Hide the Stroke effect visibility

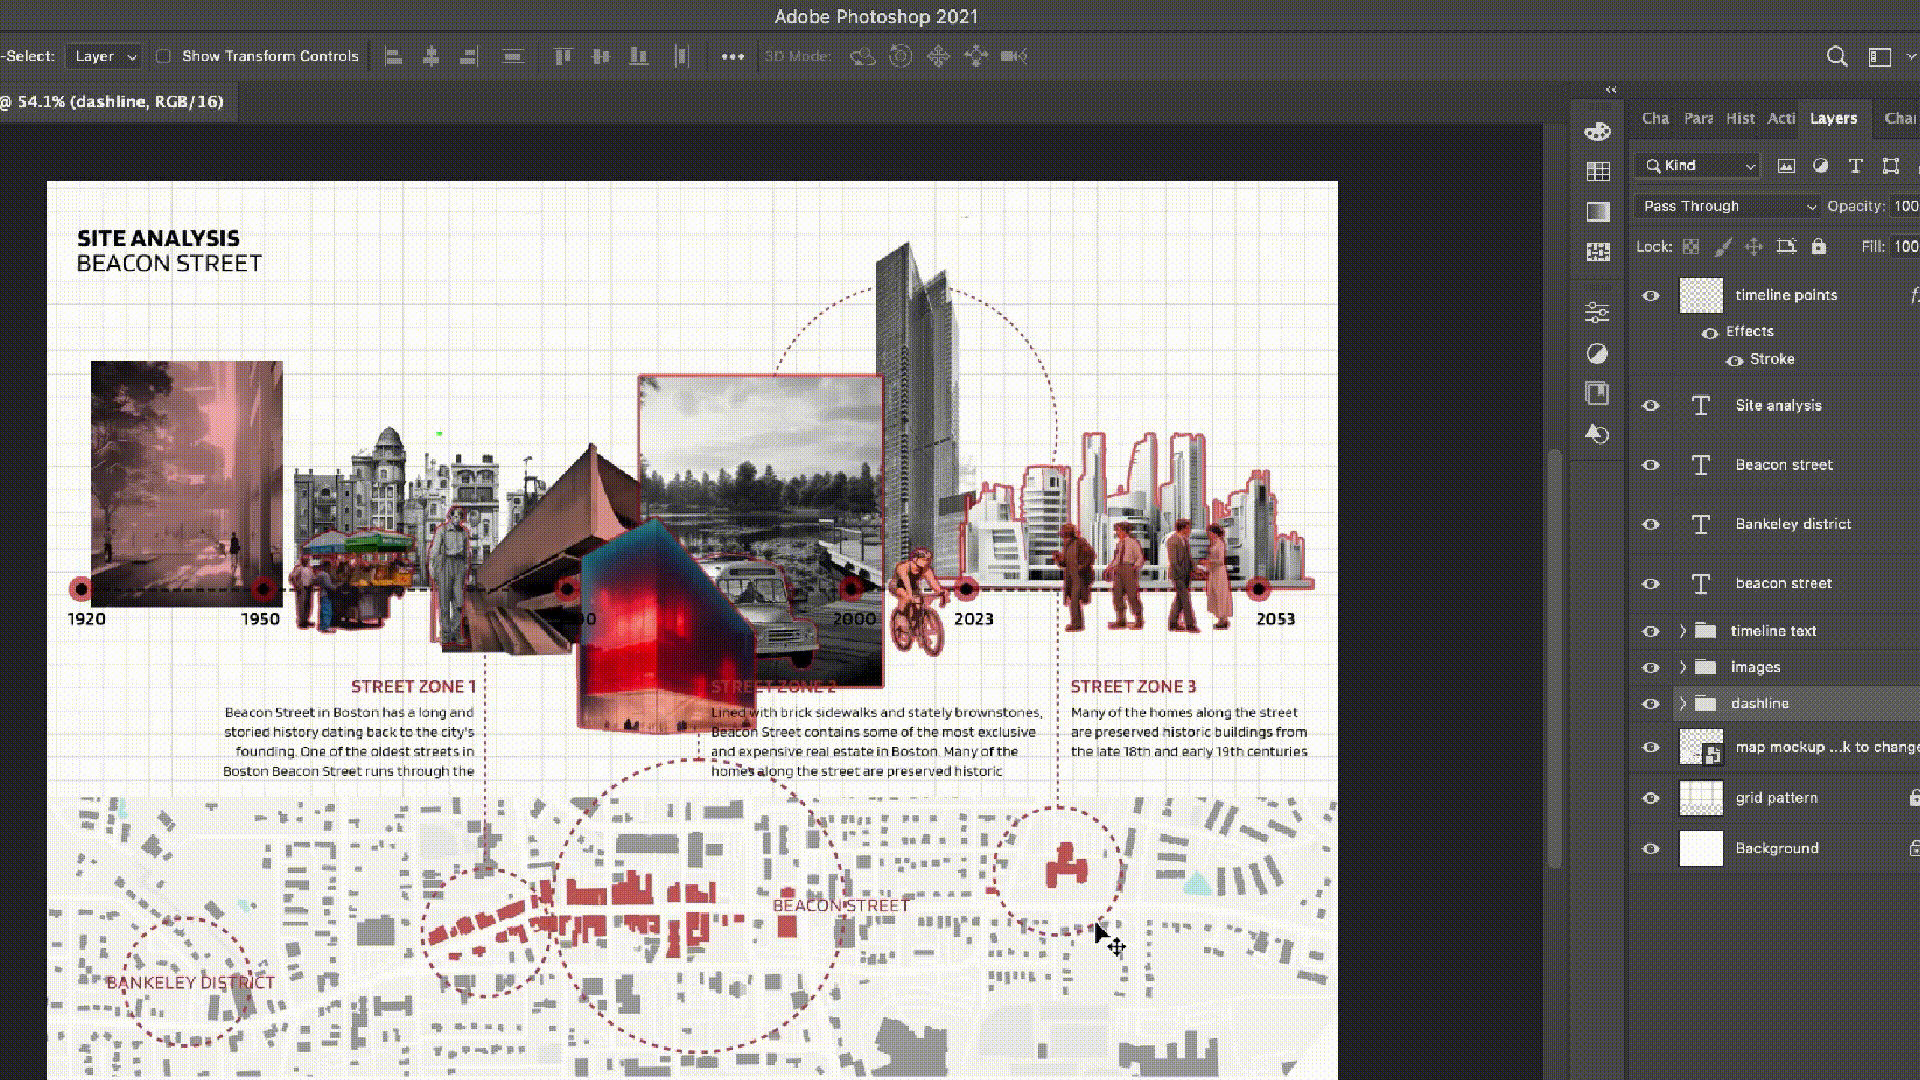point(1735,360)
